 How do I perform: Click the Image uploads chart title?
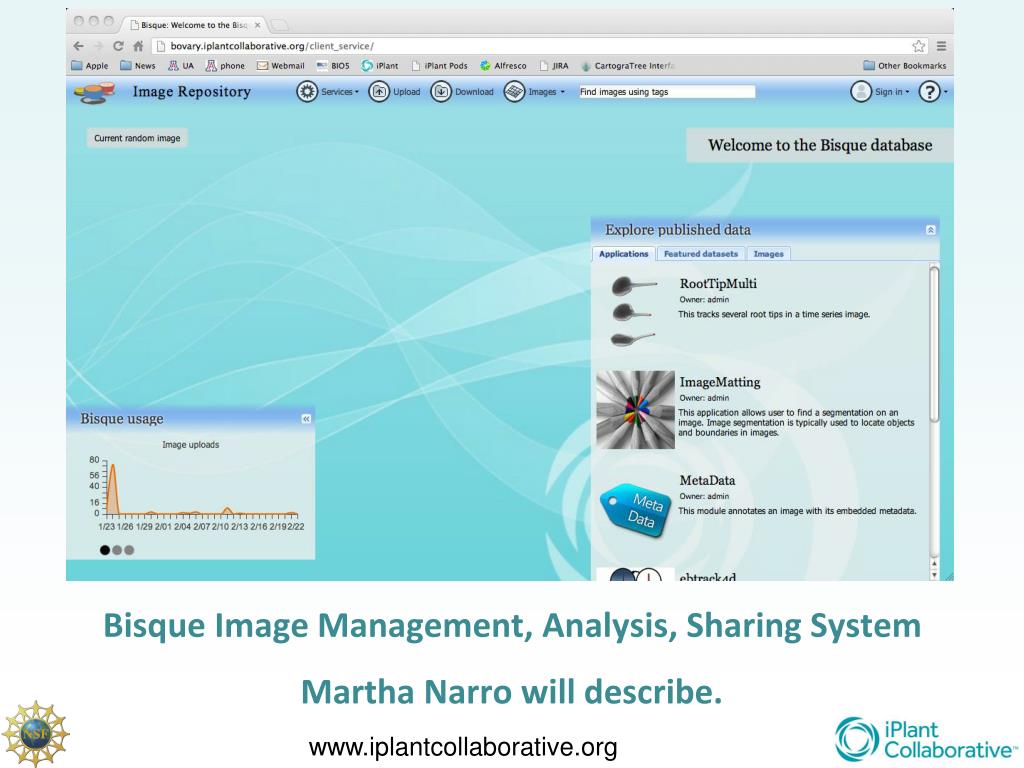pos(191,445)
